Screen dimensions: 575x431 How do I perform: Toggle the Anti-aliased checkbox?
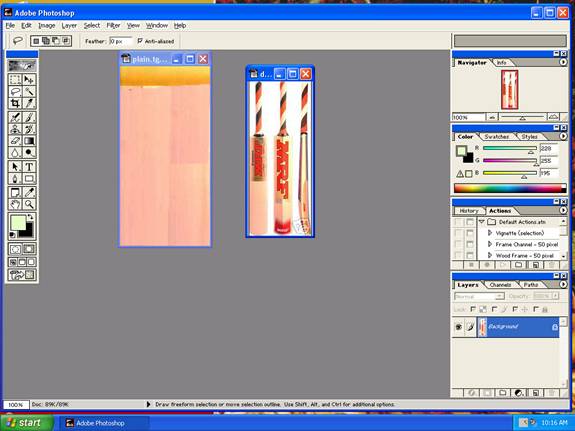click(x=140, y=41)
